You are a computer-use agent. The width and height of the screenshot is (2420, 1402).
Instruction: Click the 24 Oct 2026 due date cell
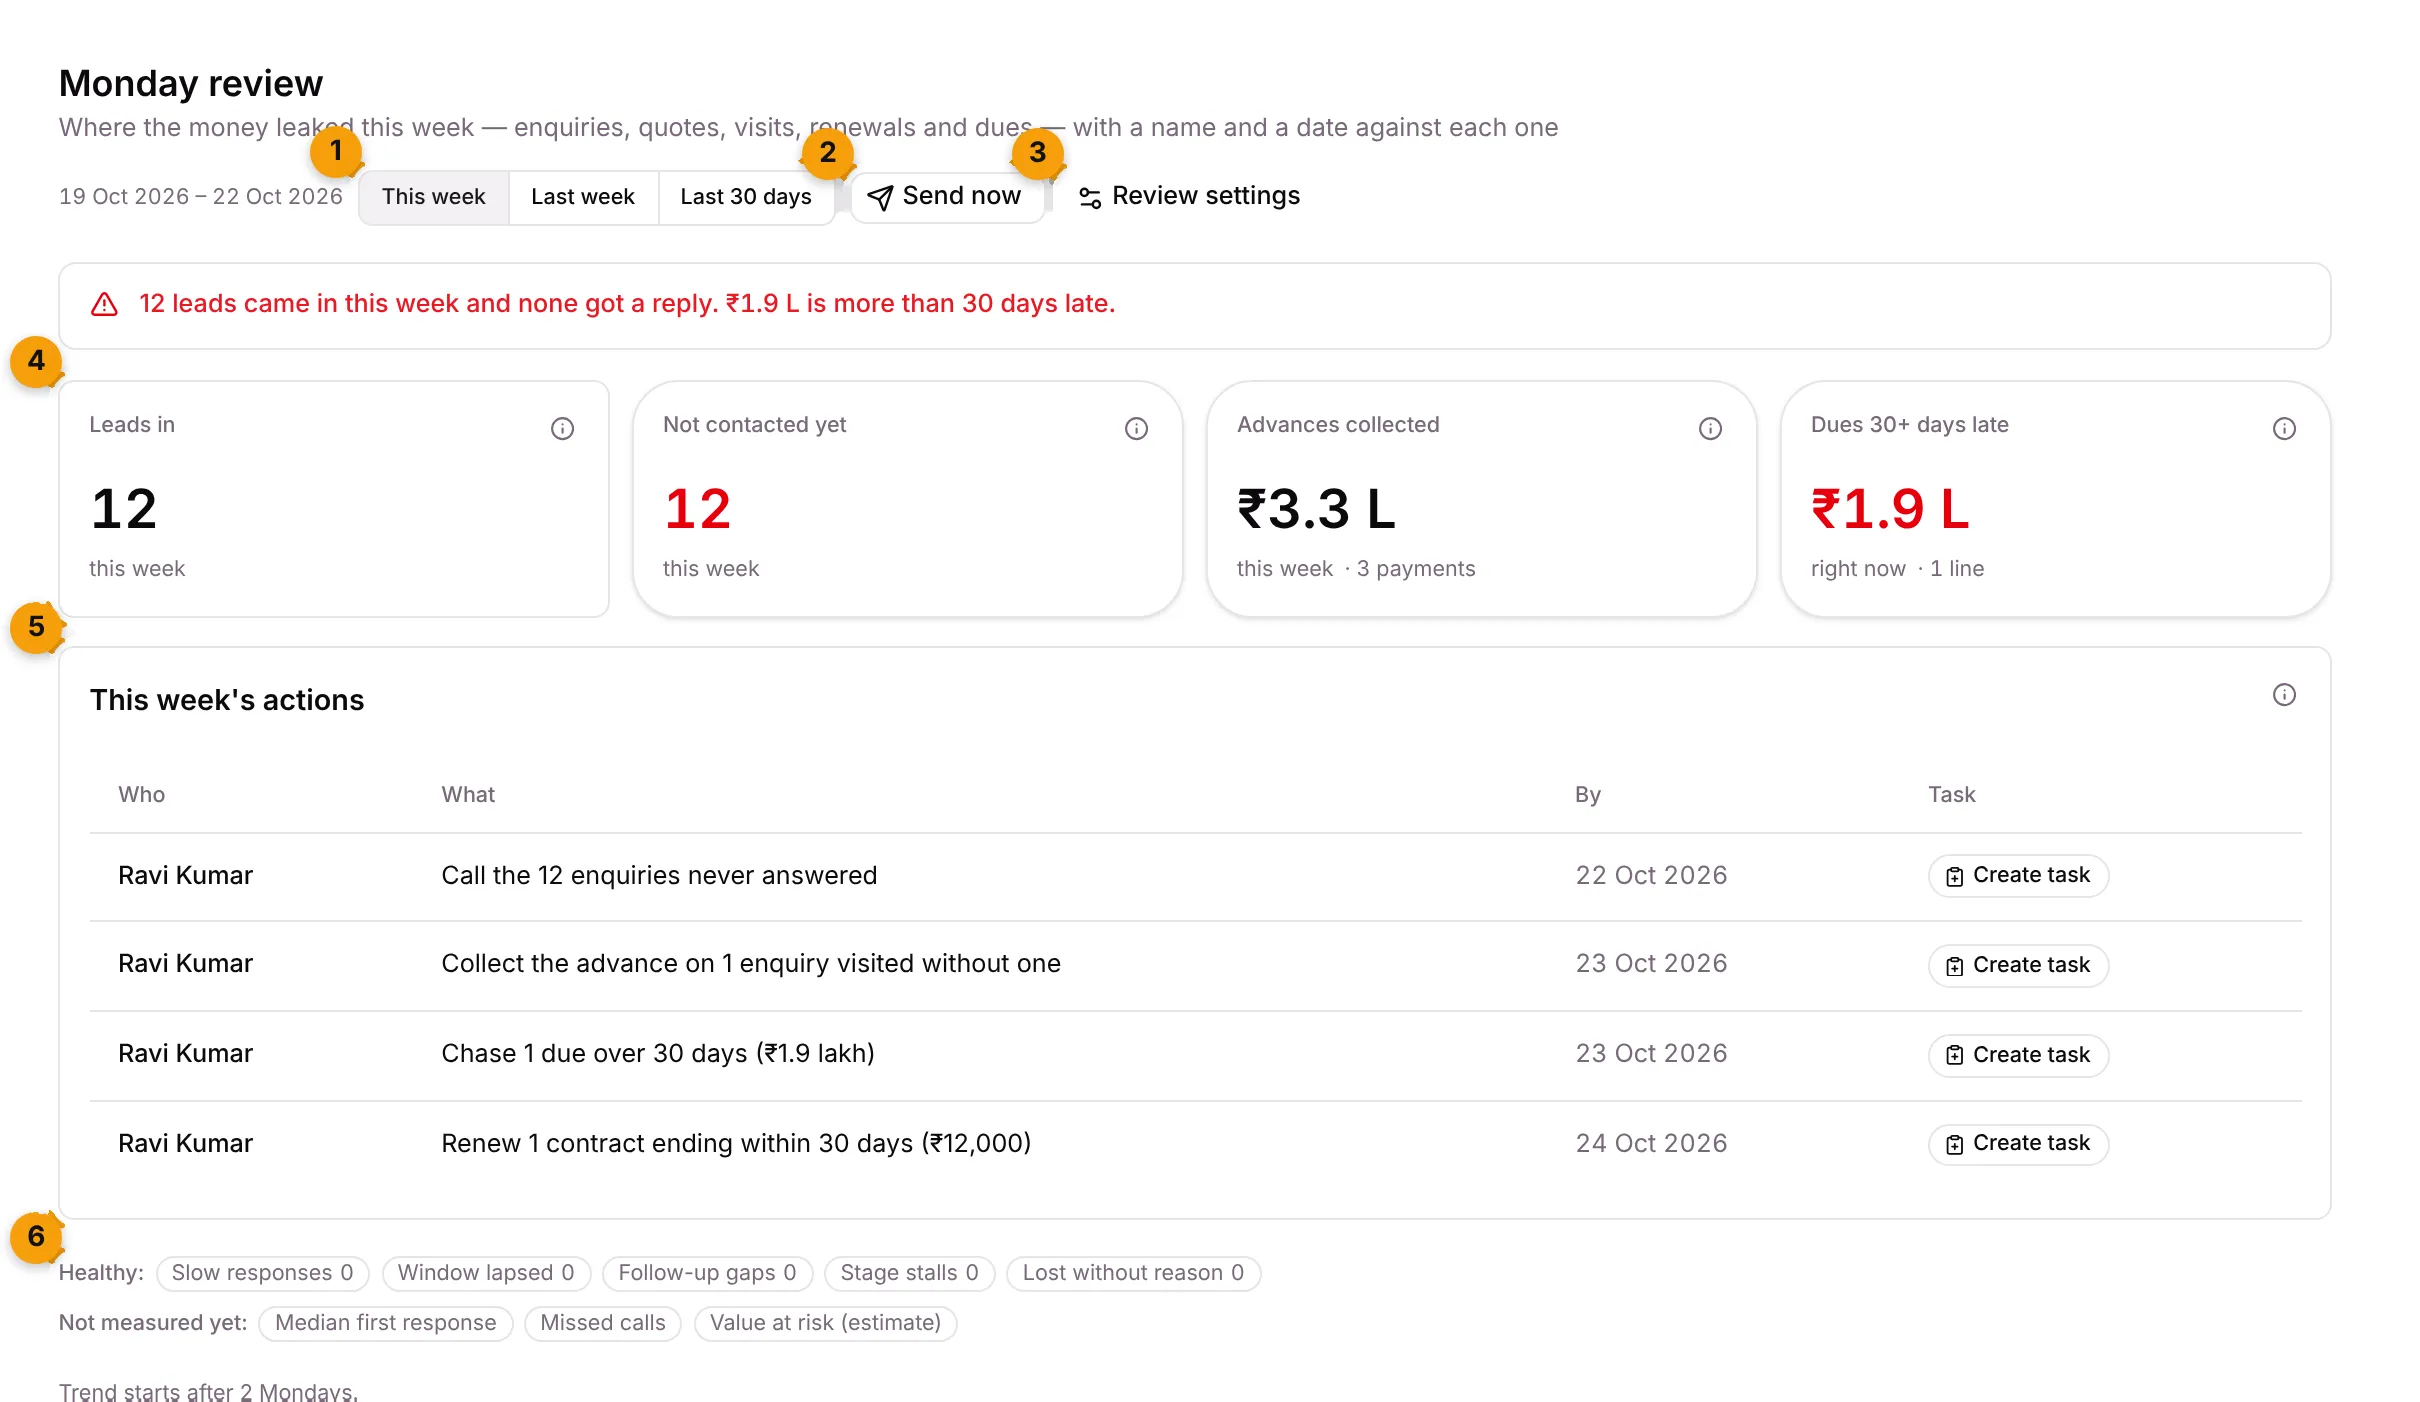1651,1143
